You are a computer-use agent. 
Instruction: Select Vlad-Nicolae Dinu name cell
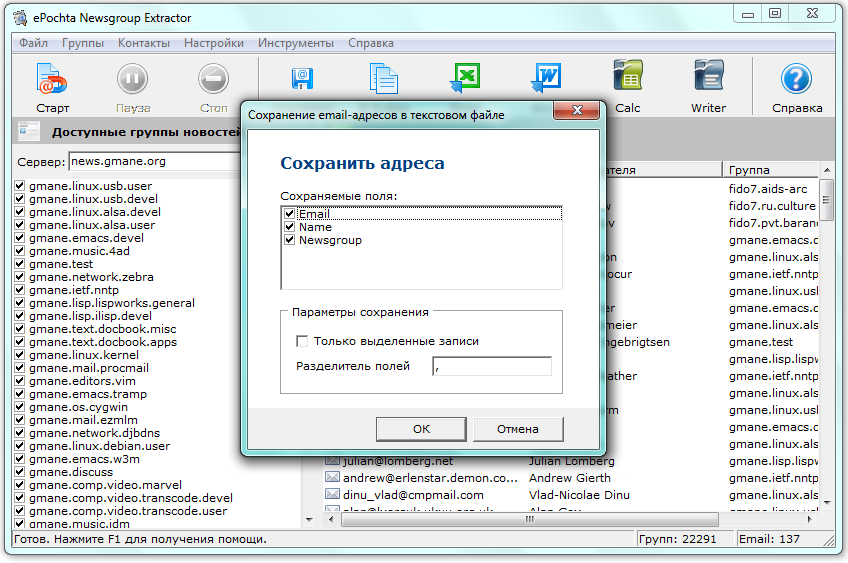[579, 494]
